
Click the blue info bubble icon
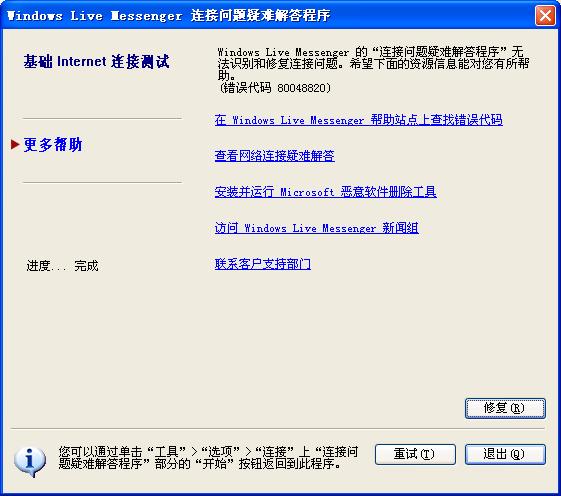30,462
